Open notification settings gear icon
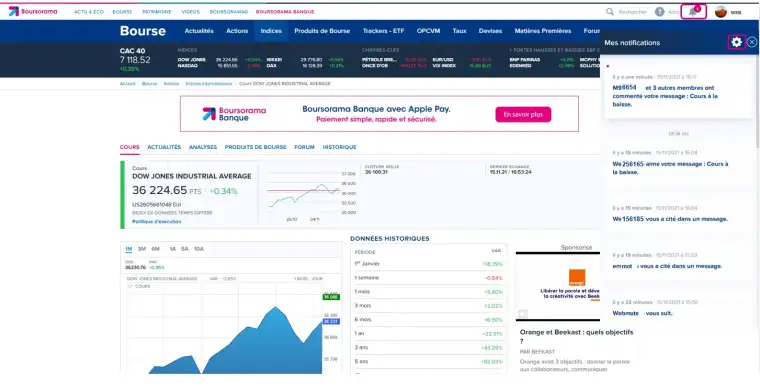Viewport: 760px width, 388px height. coord(736,42)
